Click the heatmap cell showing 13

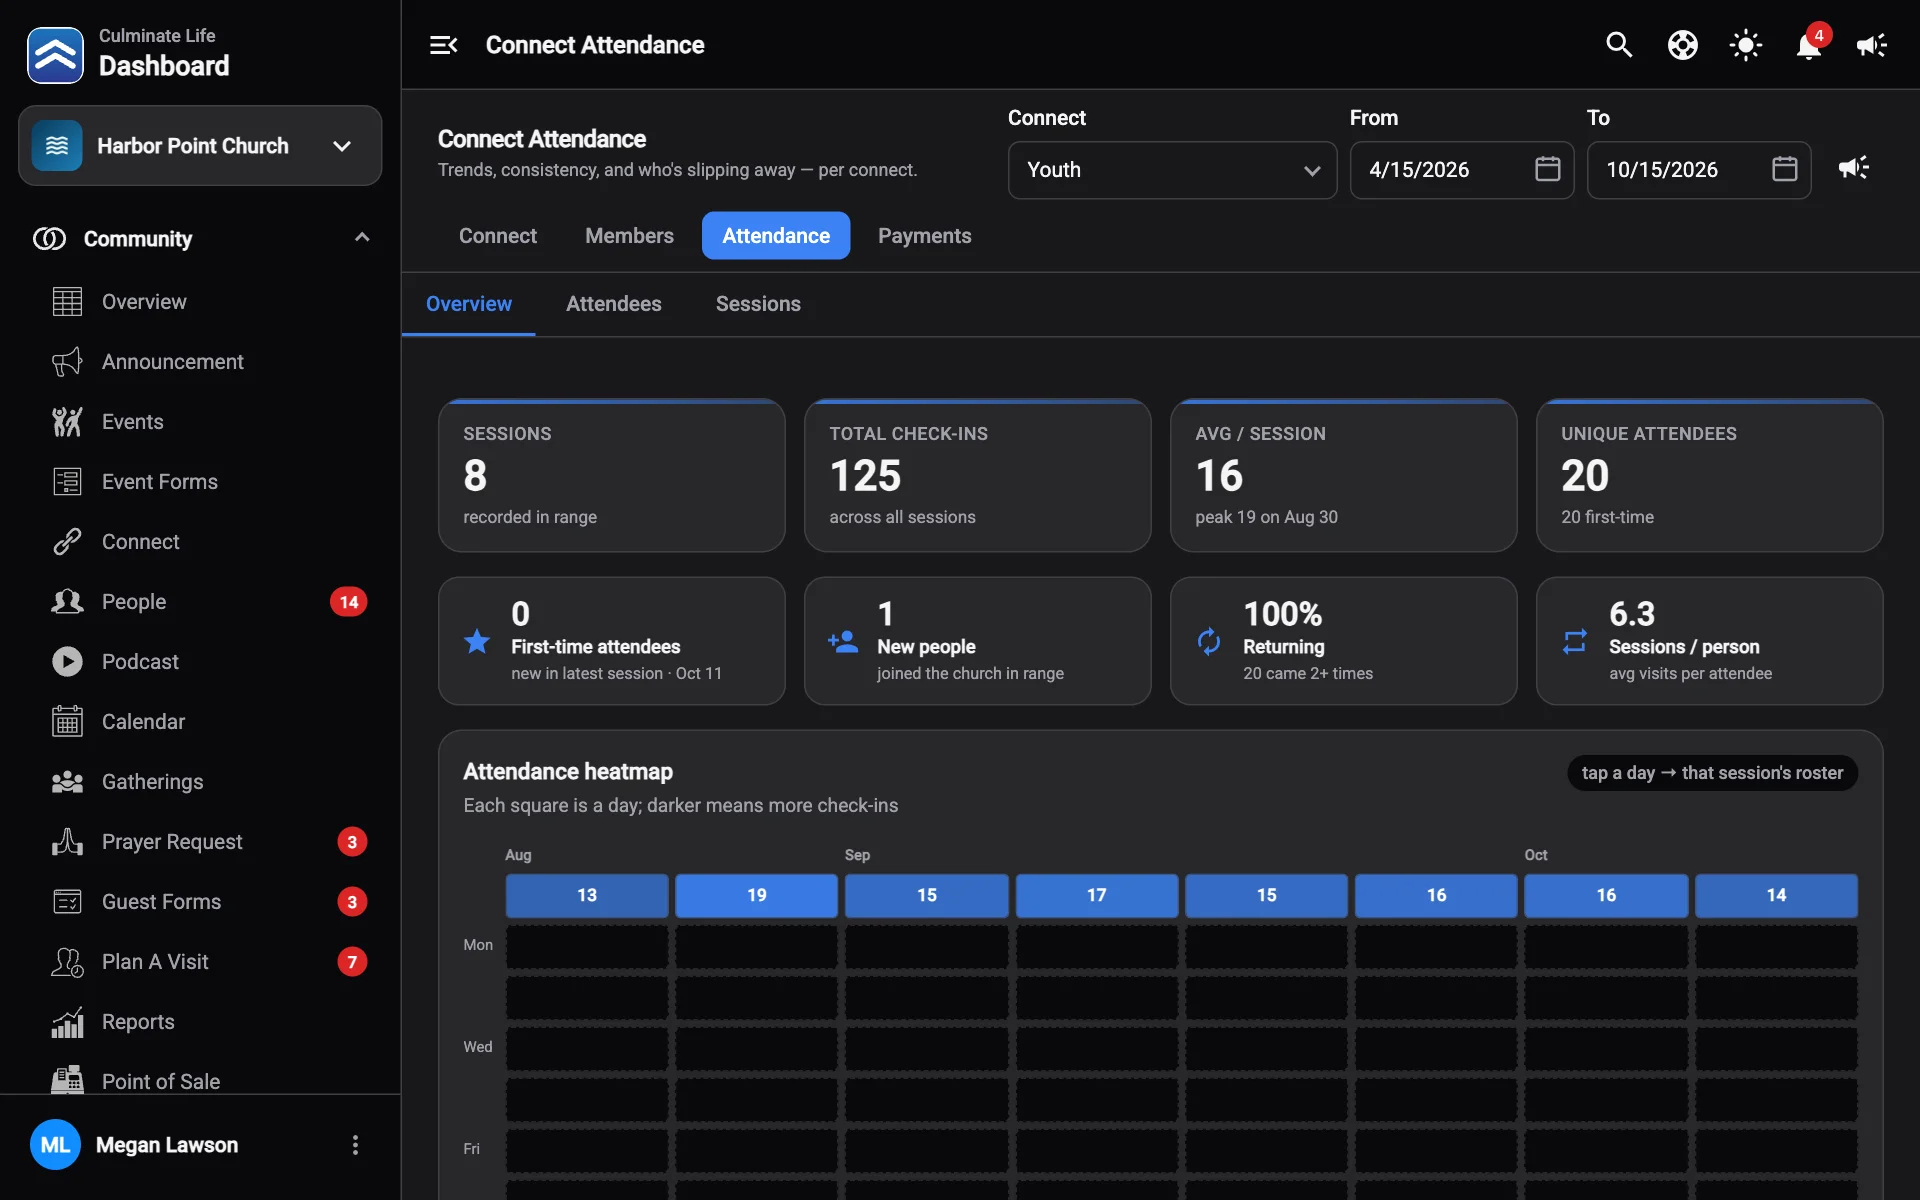(587, 895)
